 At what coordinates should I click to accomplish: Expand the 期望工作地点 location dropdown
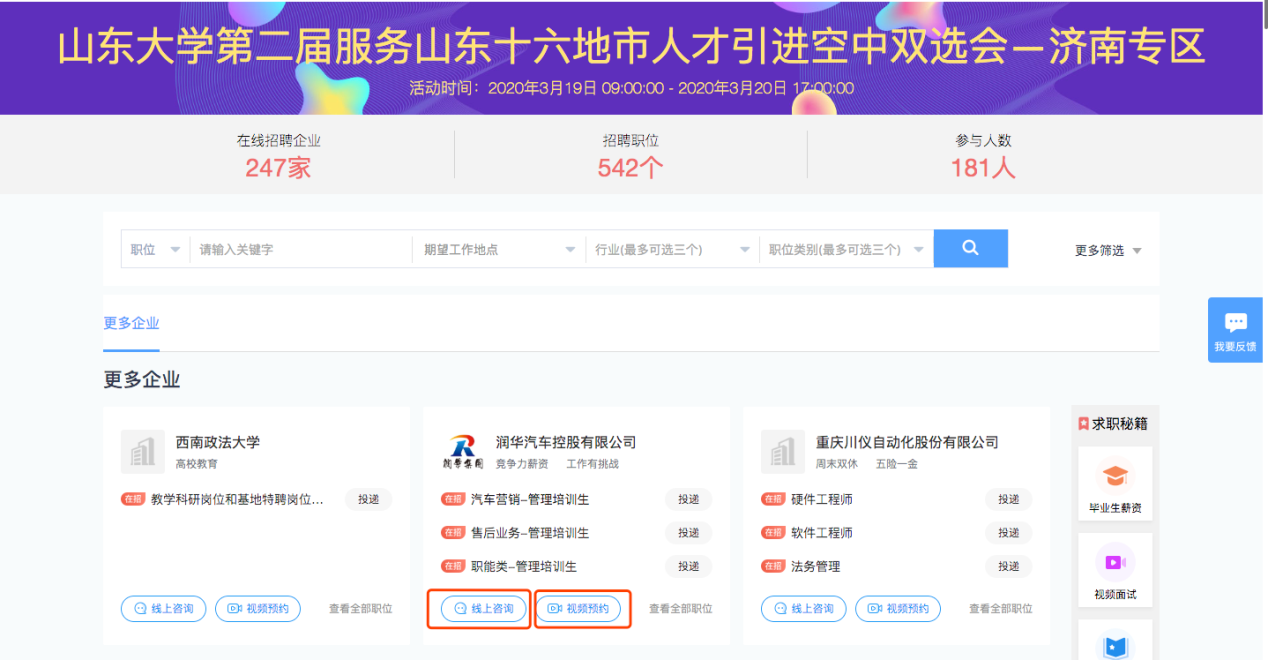click(499, 250)
